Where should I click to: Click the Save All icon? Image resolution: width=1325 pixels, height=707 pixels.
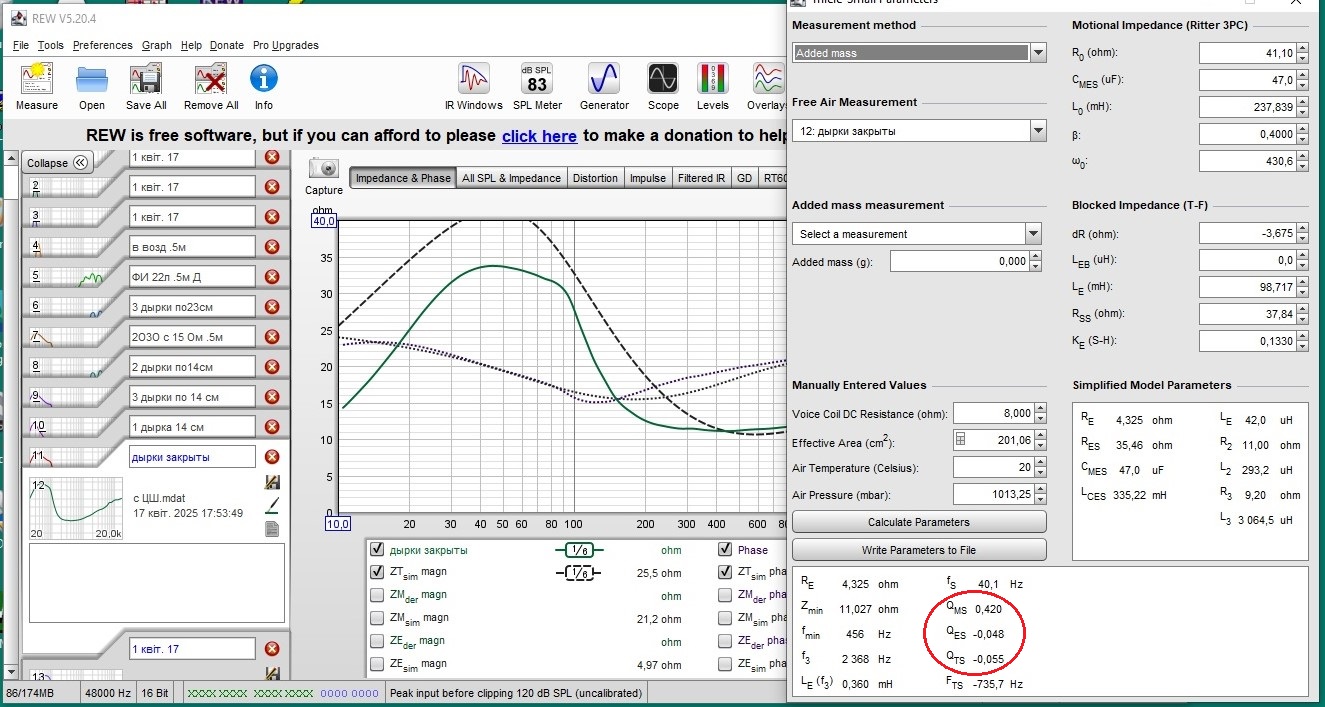coord(146,78)
